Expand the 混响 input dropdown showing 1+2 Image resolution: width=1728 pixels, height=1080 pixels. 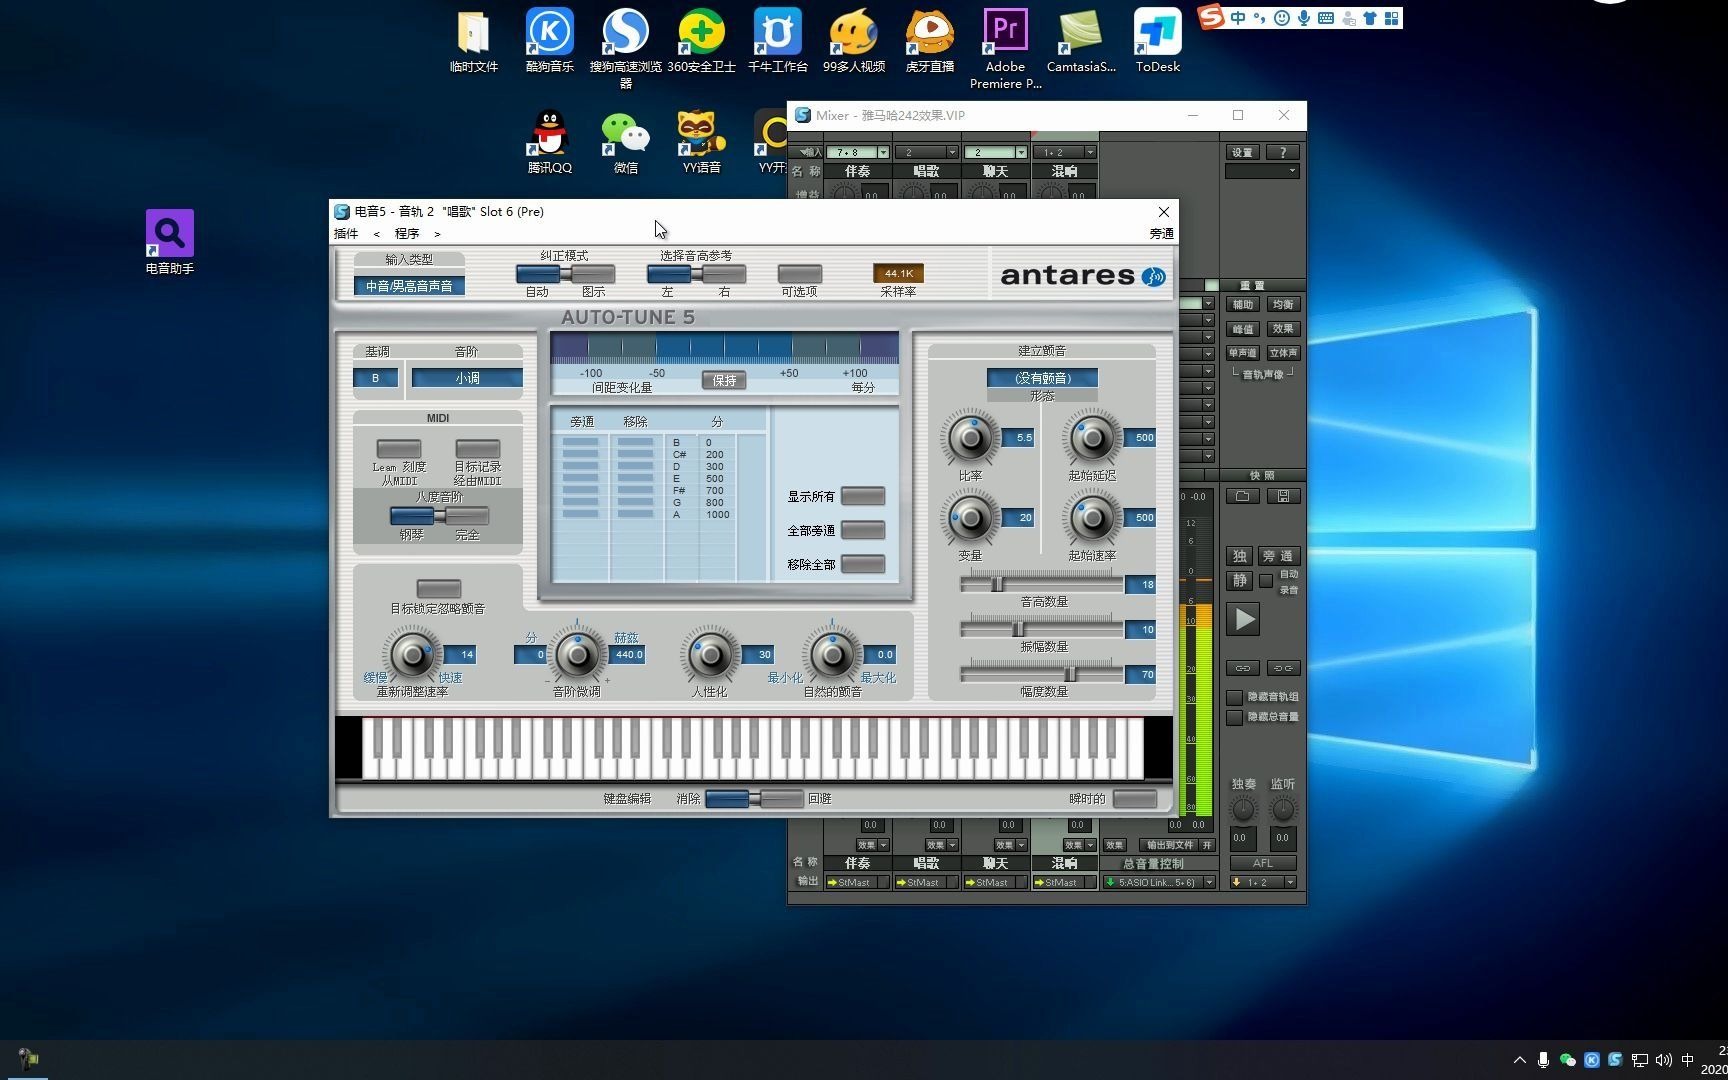click(1090, 152)
